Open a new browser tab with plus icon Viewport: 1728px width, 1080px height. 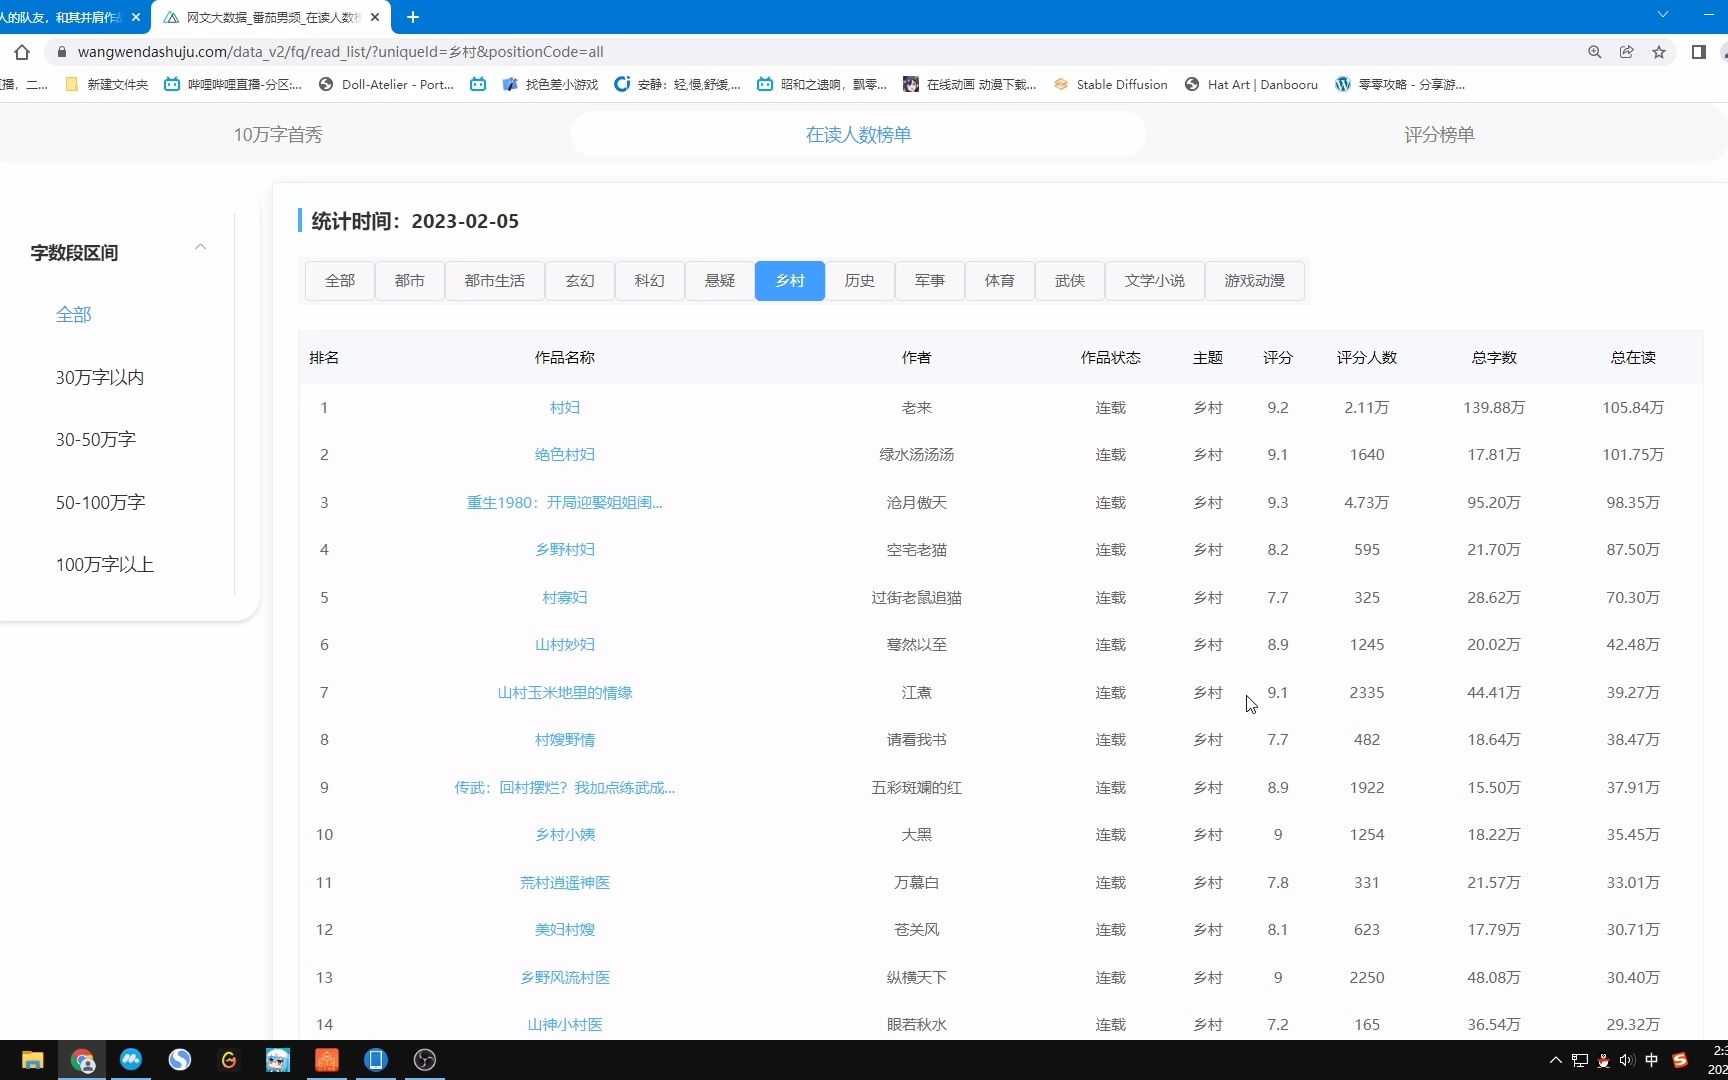coord(413,17)
